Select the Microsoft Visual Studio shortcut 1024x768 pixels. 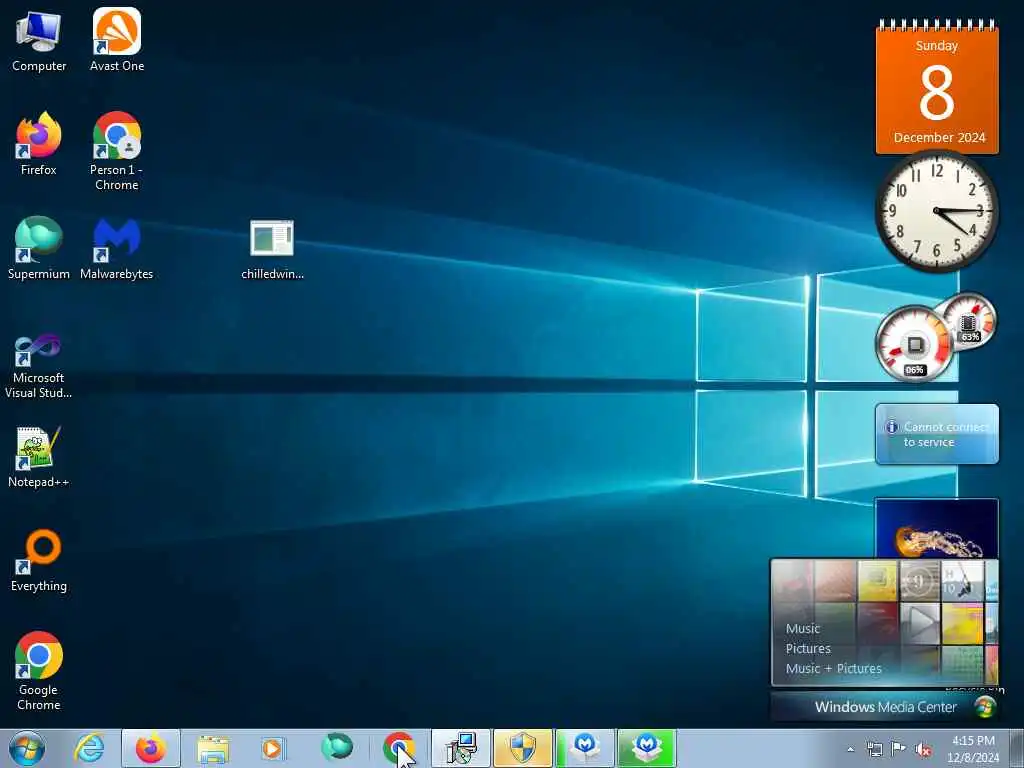(x=39, y=366)
